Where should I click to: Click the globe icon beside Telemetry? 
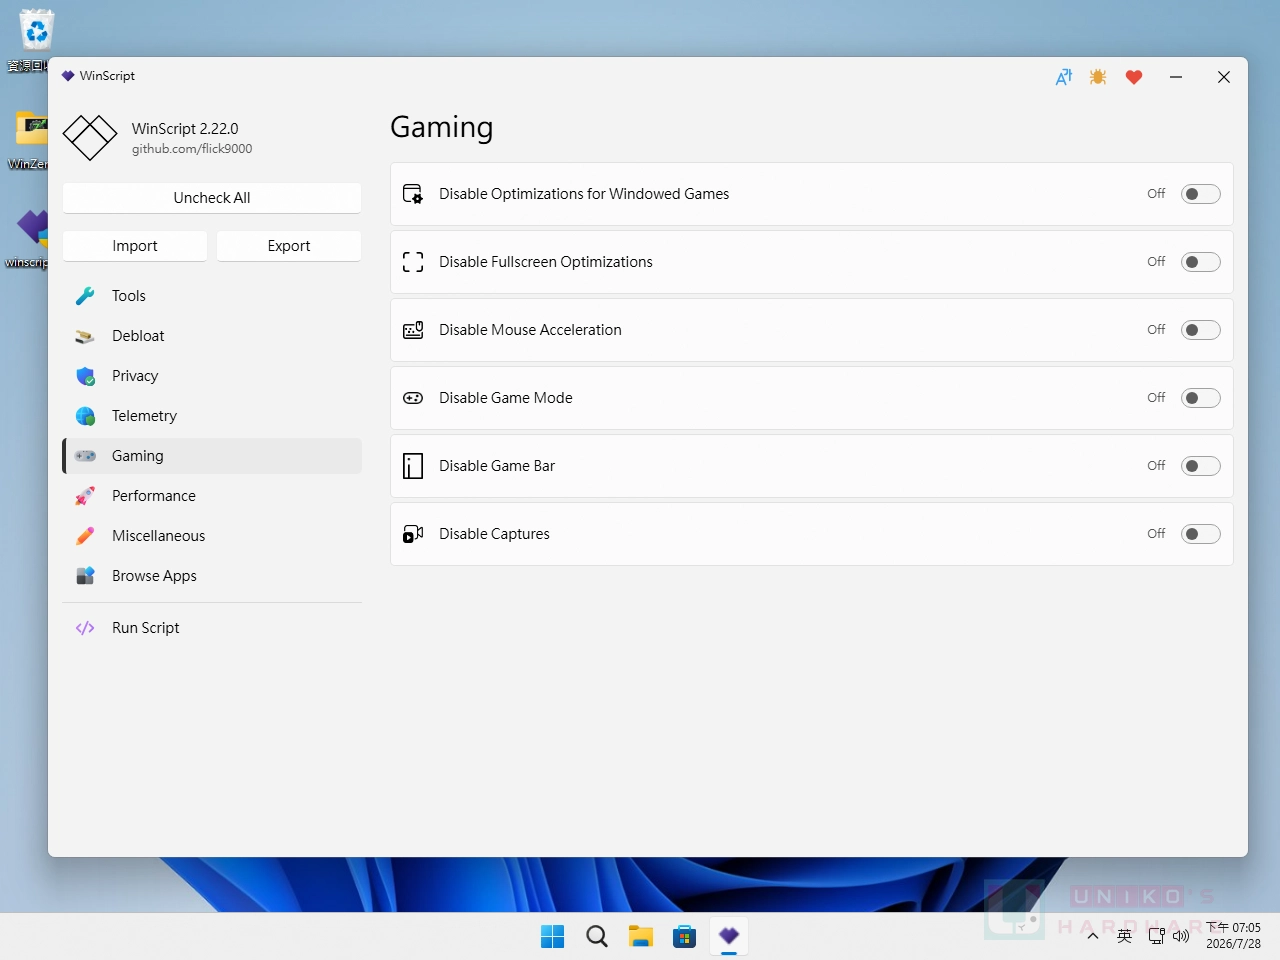(85, 416)
